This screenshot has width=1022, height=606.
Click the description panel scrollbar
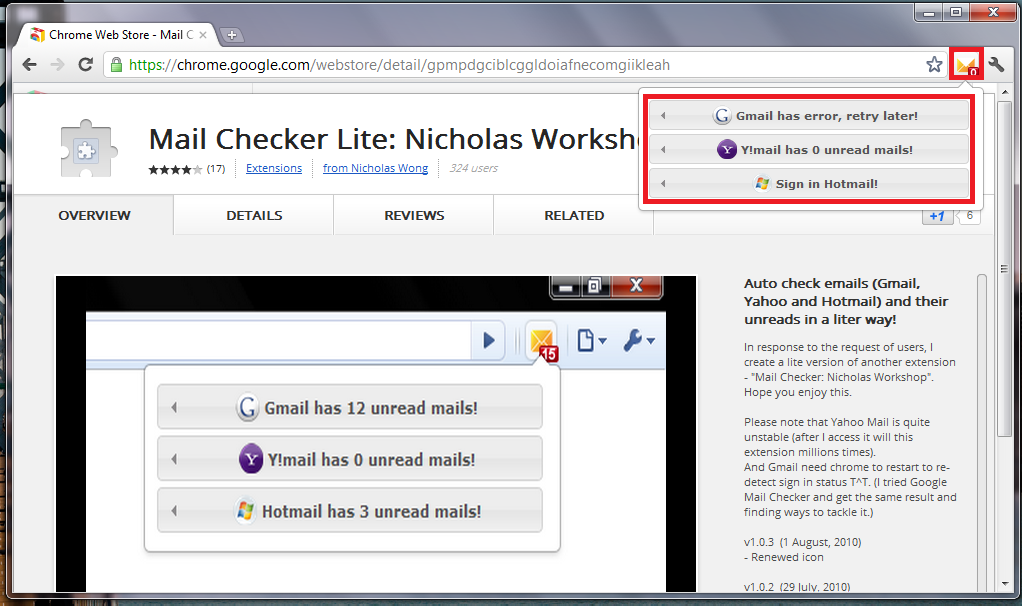tap(982, 433)
